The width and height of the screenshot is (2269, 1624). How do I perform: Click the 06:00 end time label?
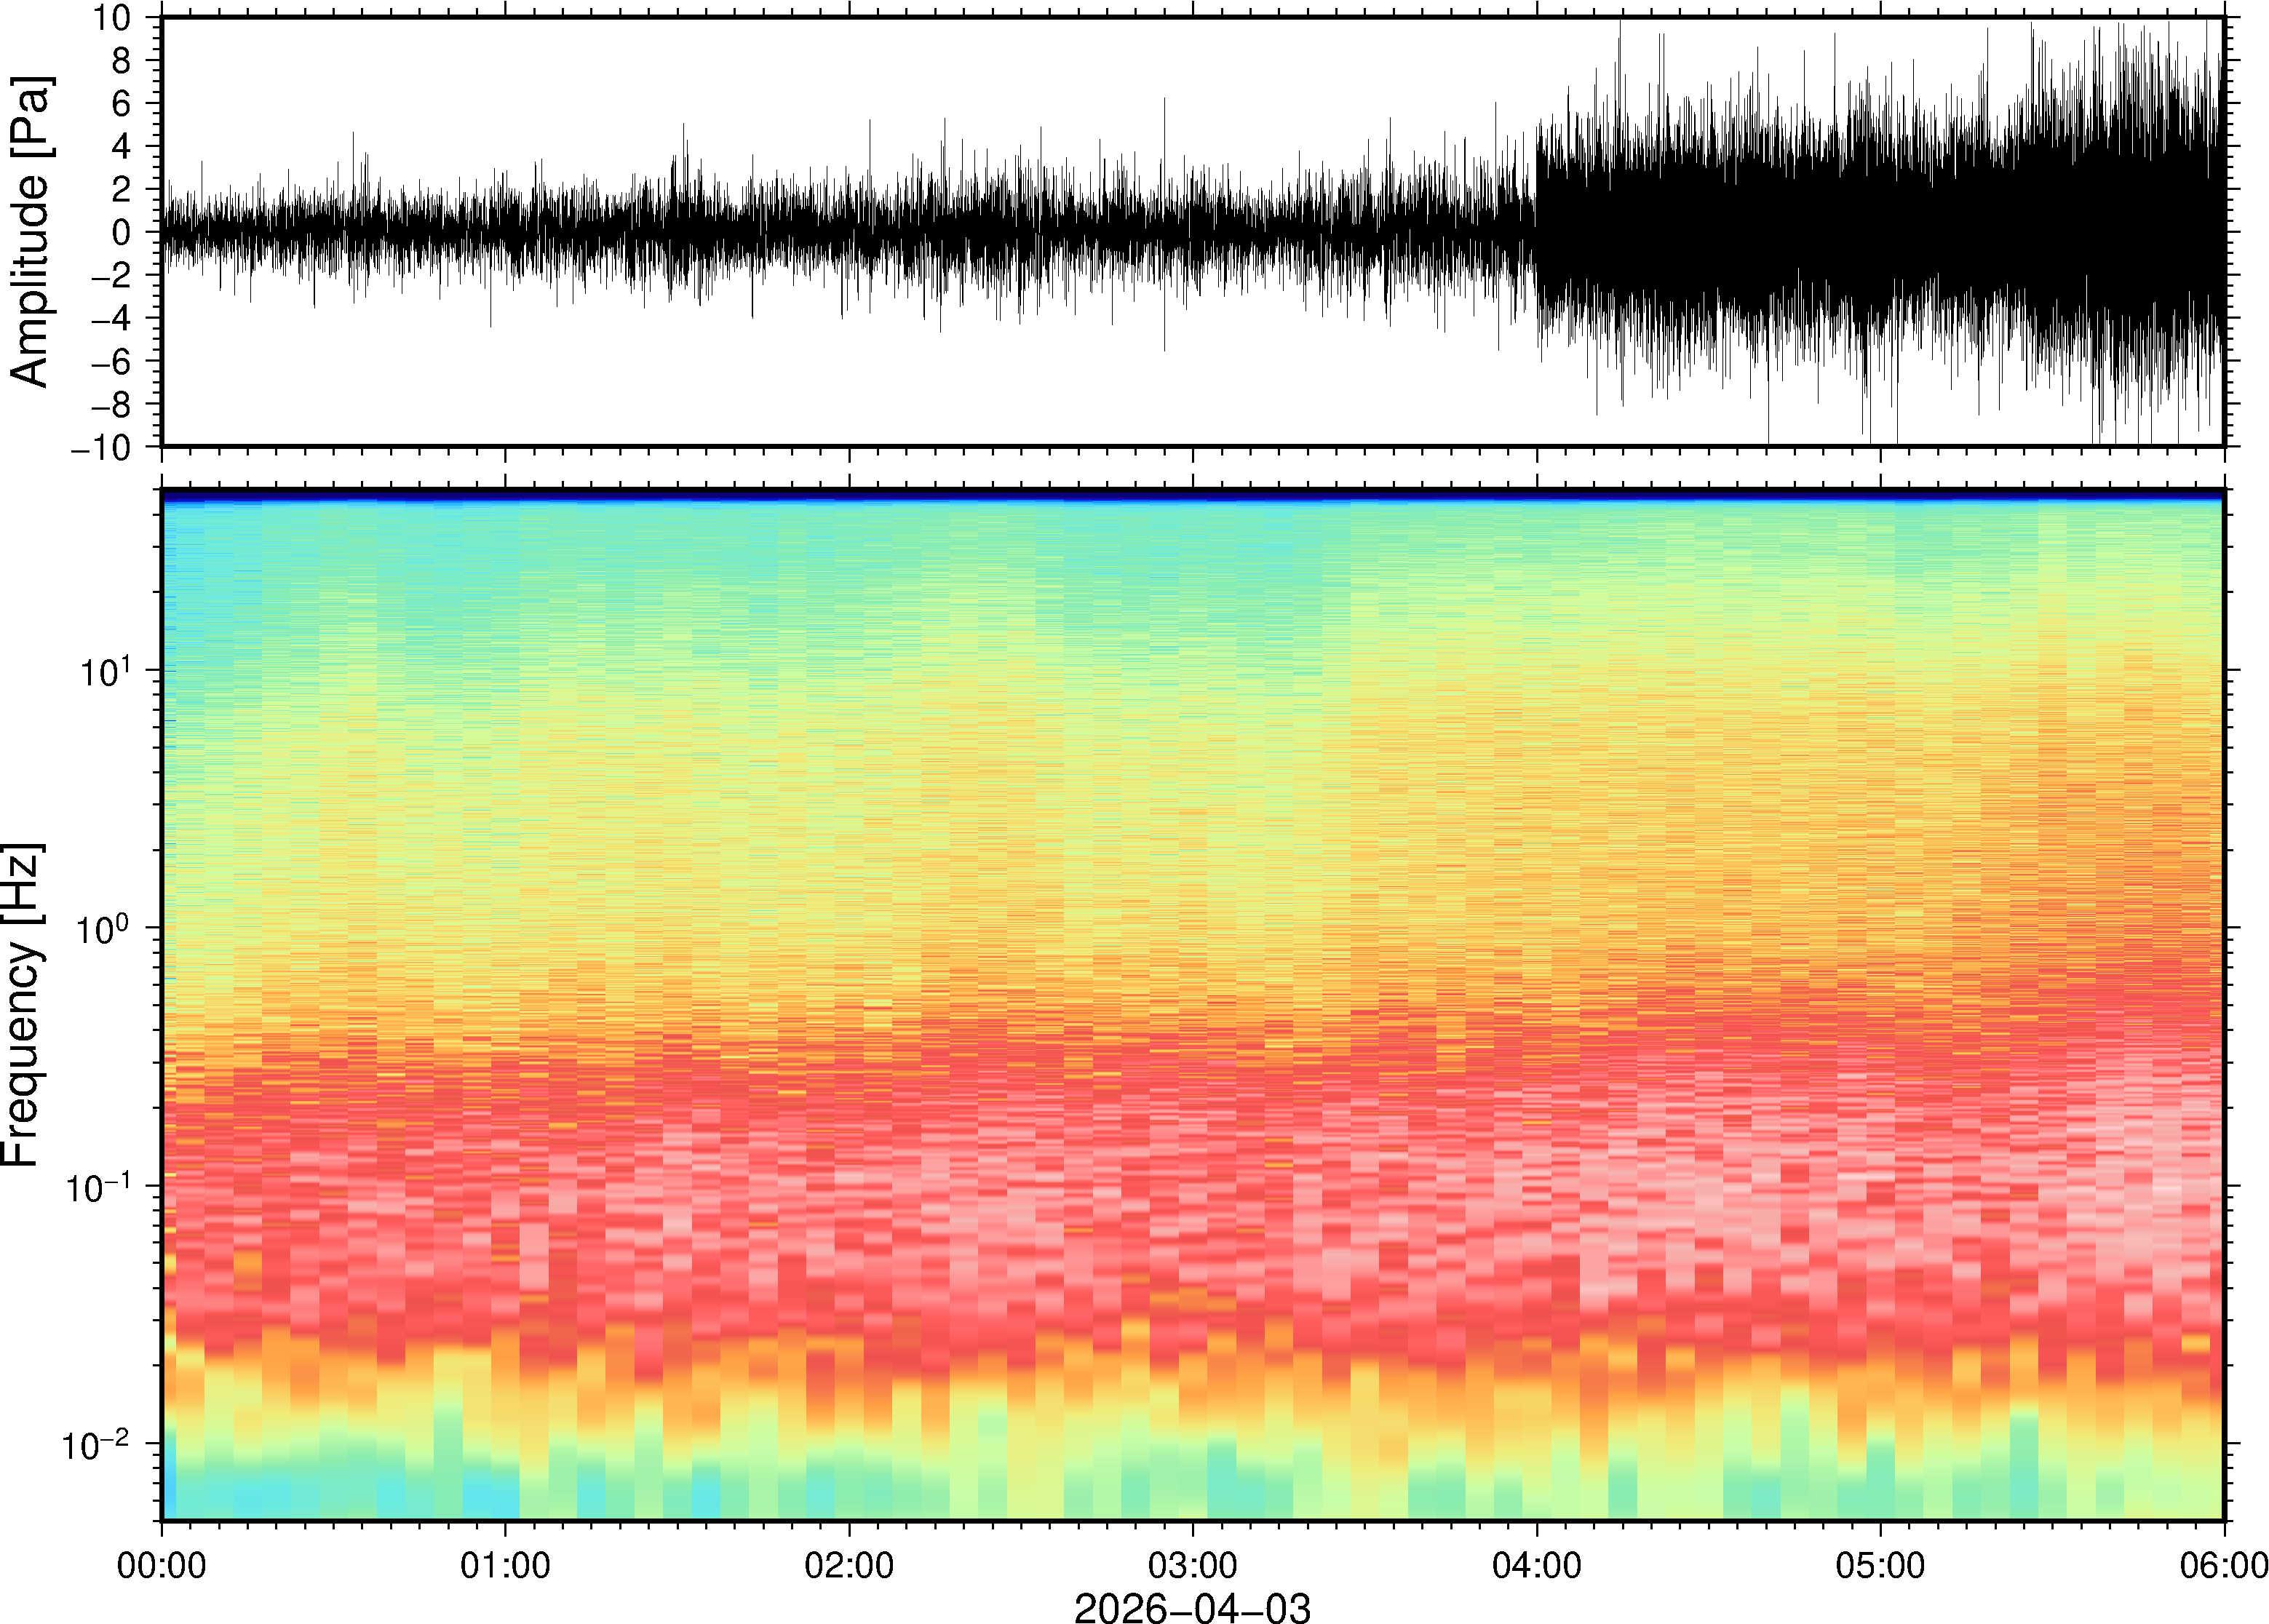click(x=2223, y=1565)
